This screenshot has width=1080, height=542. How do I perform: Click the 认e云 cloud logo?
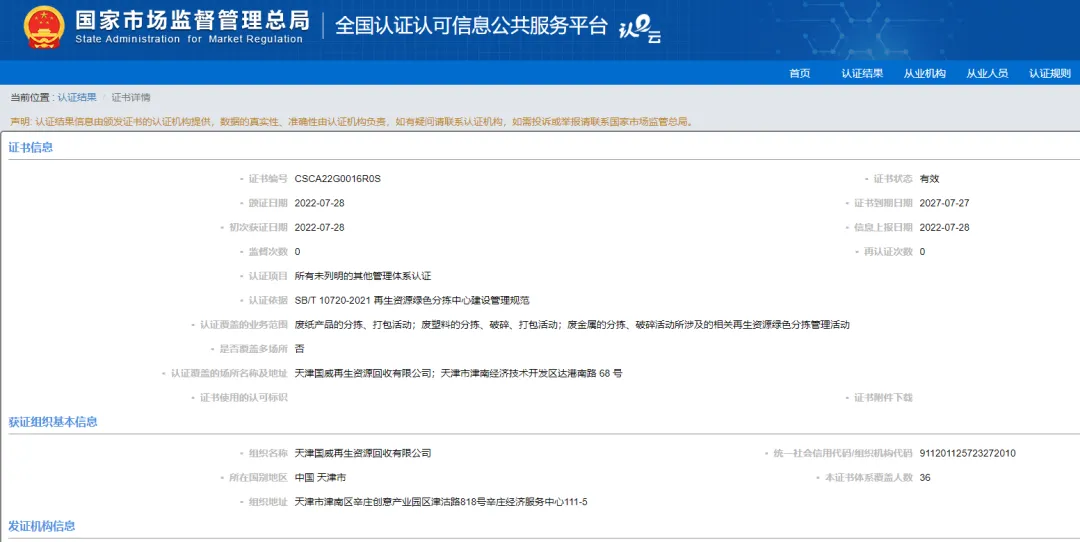641,31
